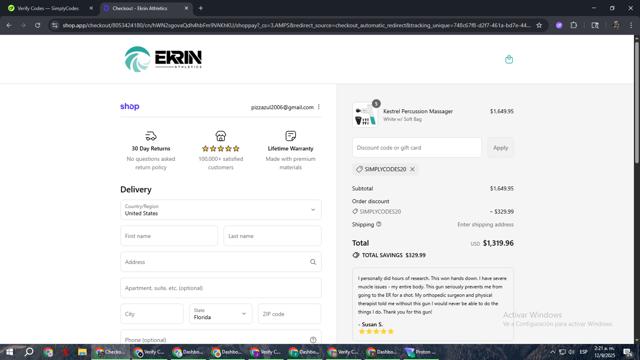
Task: Click the Checkout Chrome window in taskbar
Action: pos(110,352)
